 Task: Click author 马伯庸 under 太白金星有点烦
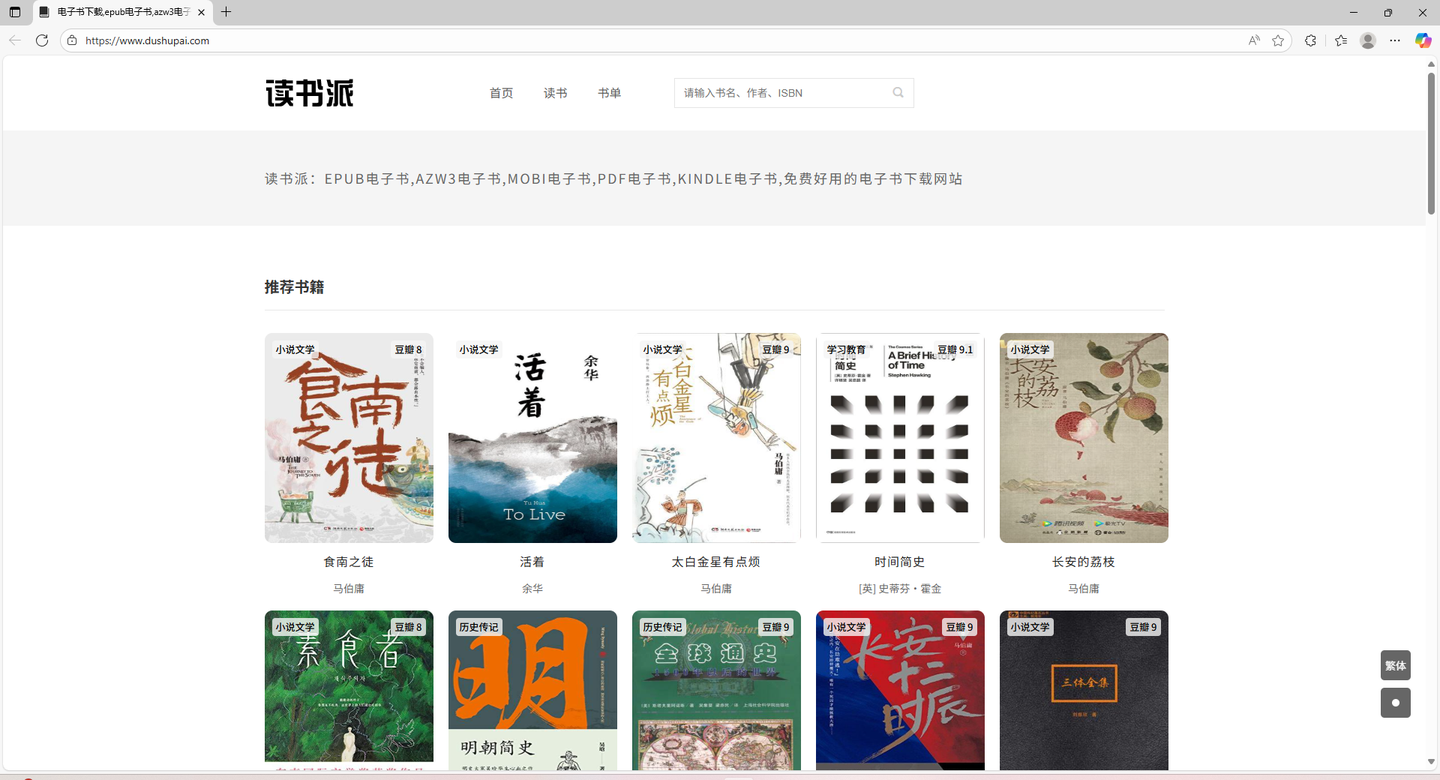[x=716, y=589]
